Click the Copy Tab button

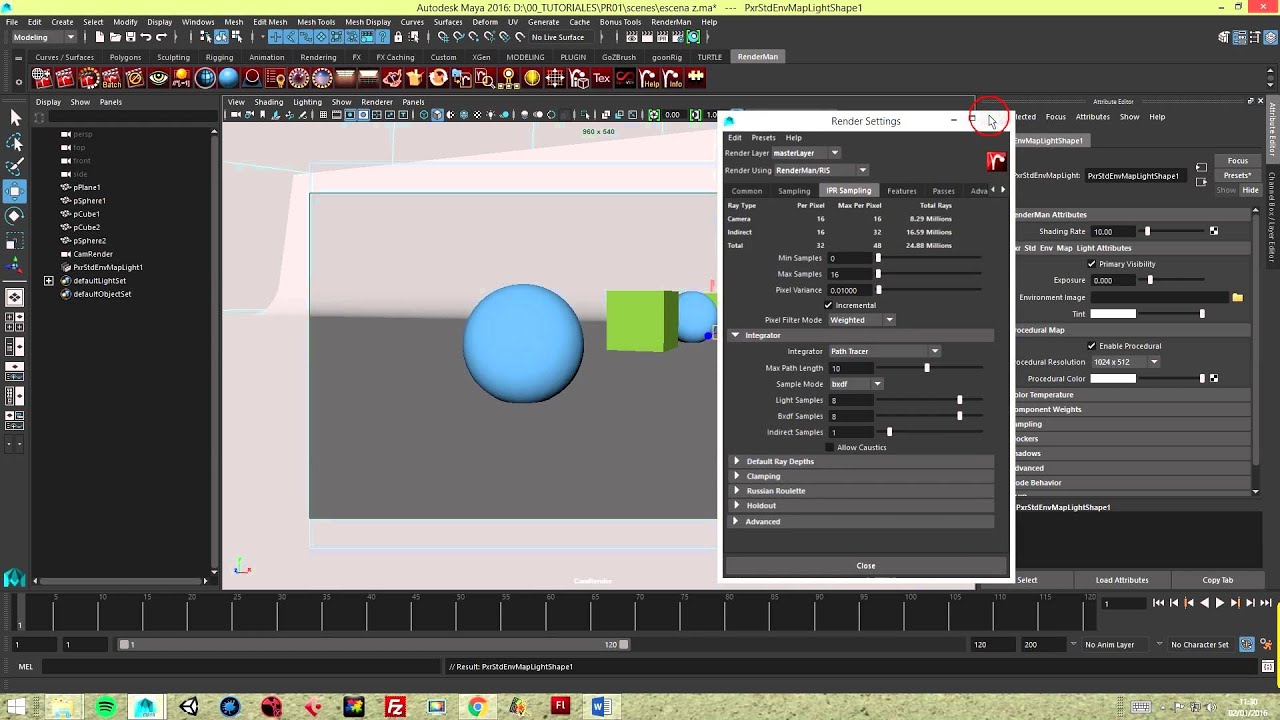click(1218, 580)
